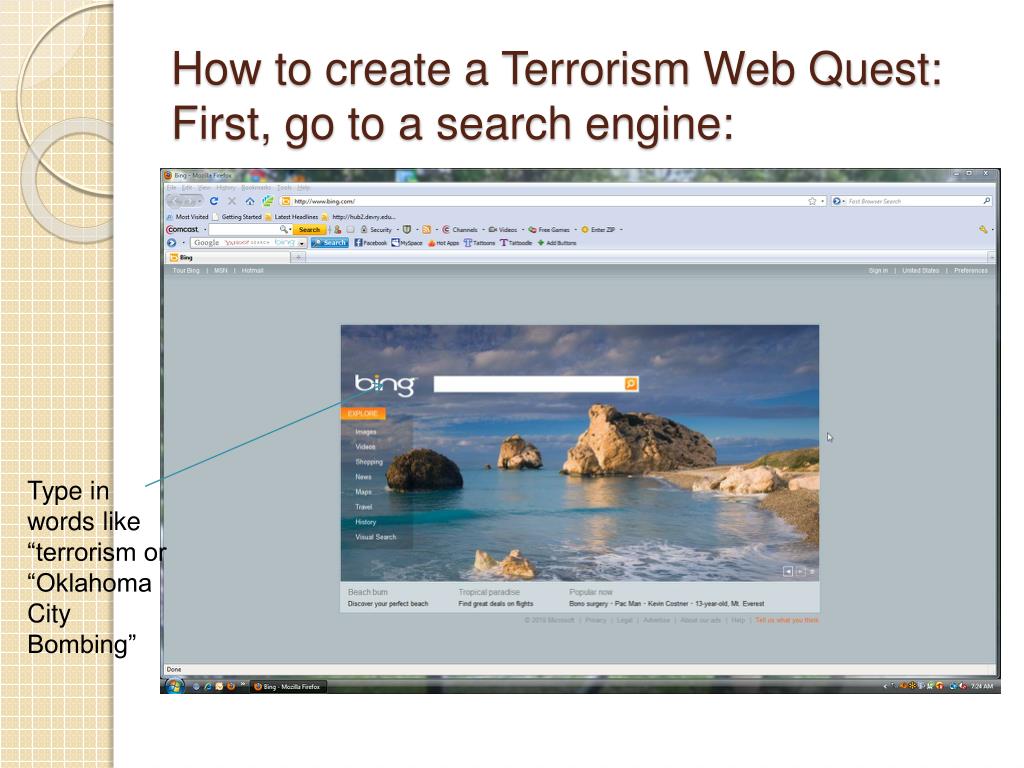
Task: Go to the Firefox home icon
Action: click(249, 201)
